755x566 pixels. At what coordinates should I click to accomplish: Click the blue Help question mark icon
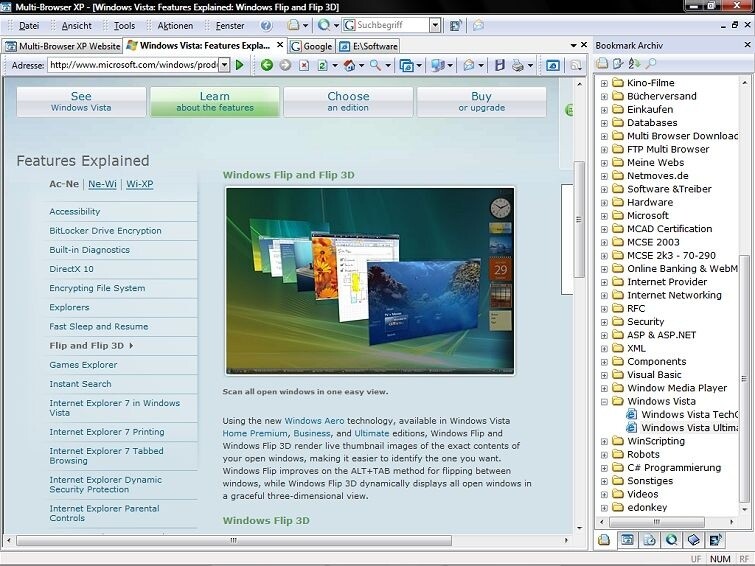pos(266,26)
